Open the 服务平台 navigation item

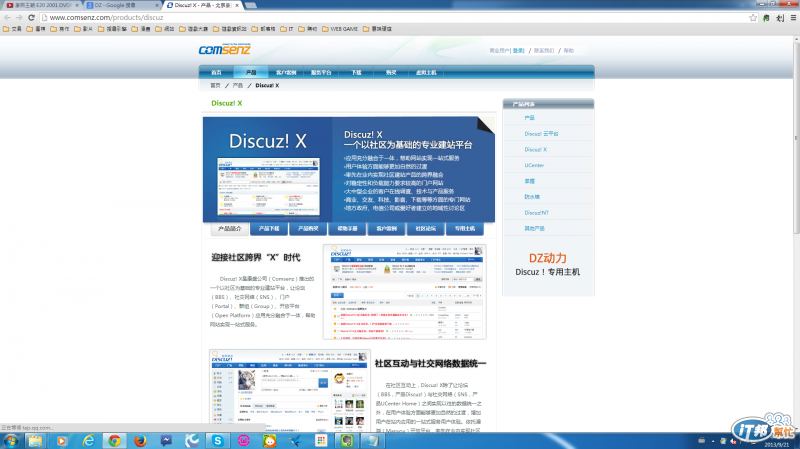coord(321,72)
